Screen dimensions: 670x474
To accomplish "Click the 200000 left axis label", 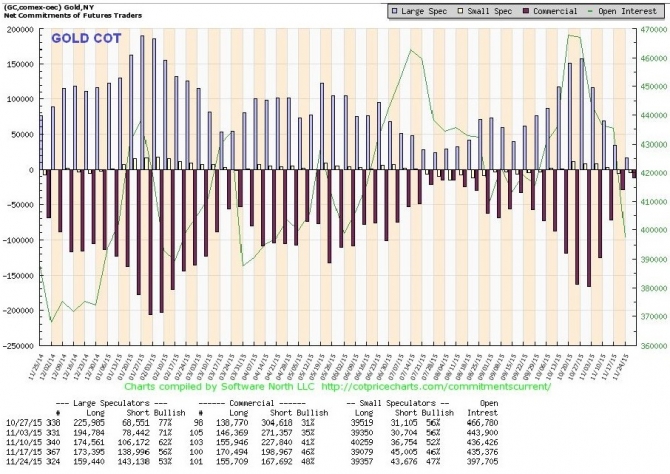I will pos(20,29).
